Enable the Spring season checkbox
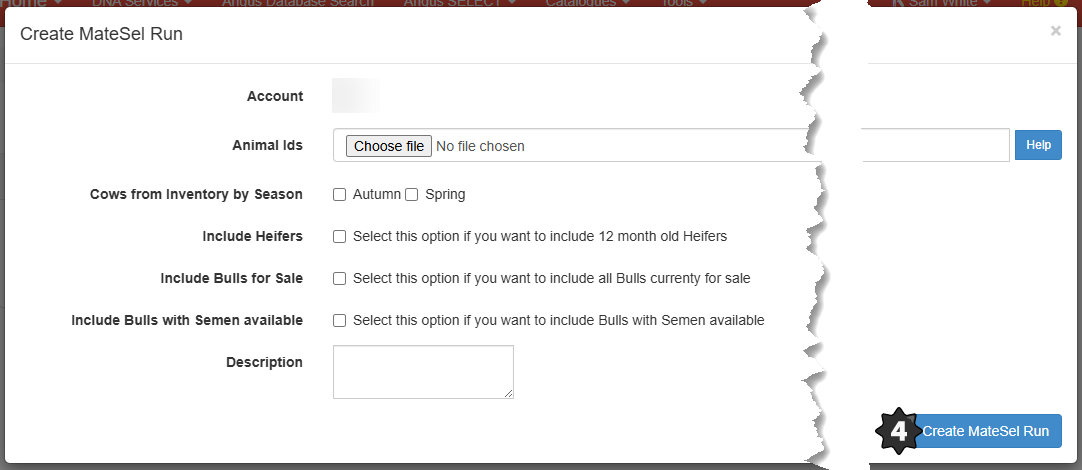Viewport: 1082px width, 470px height. point(412,195)
